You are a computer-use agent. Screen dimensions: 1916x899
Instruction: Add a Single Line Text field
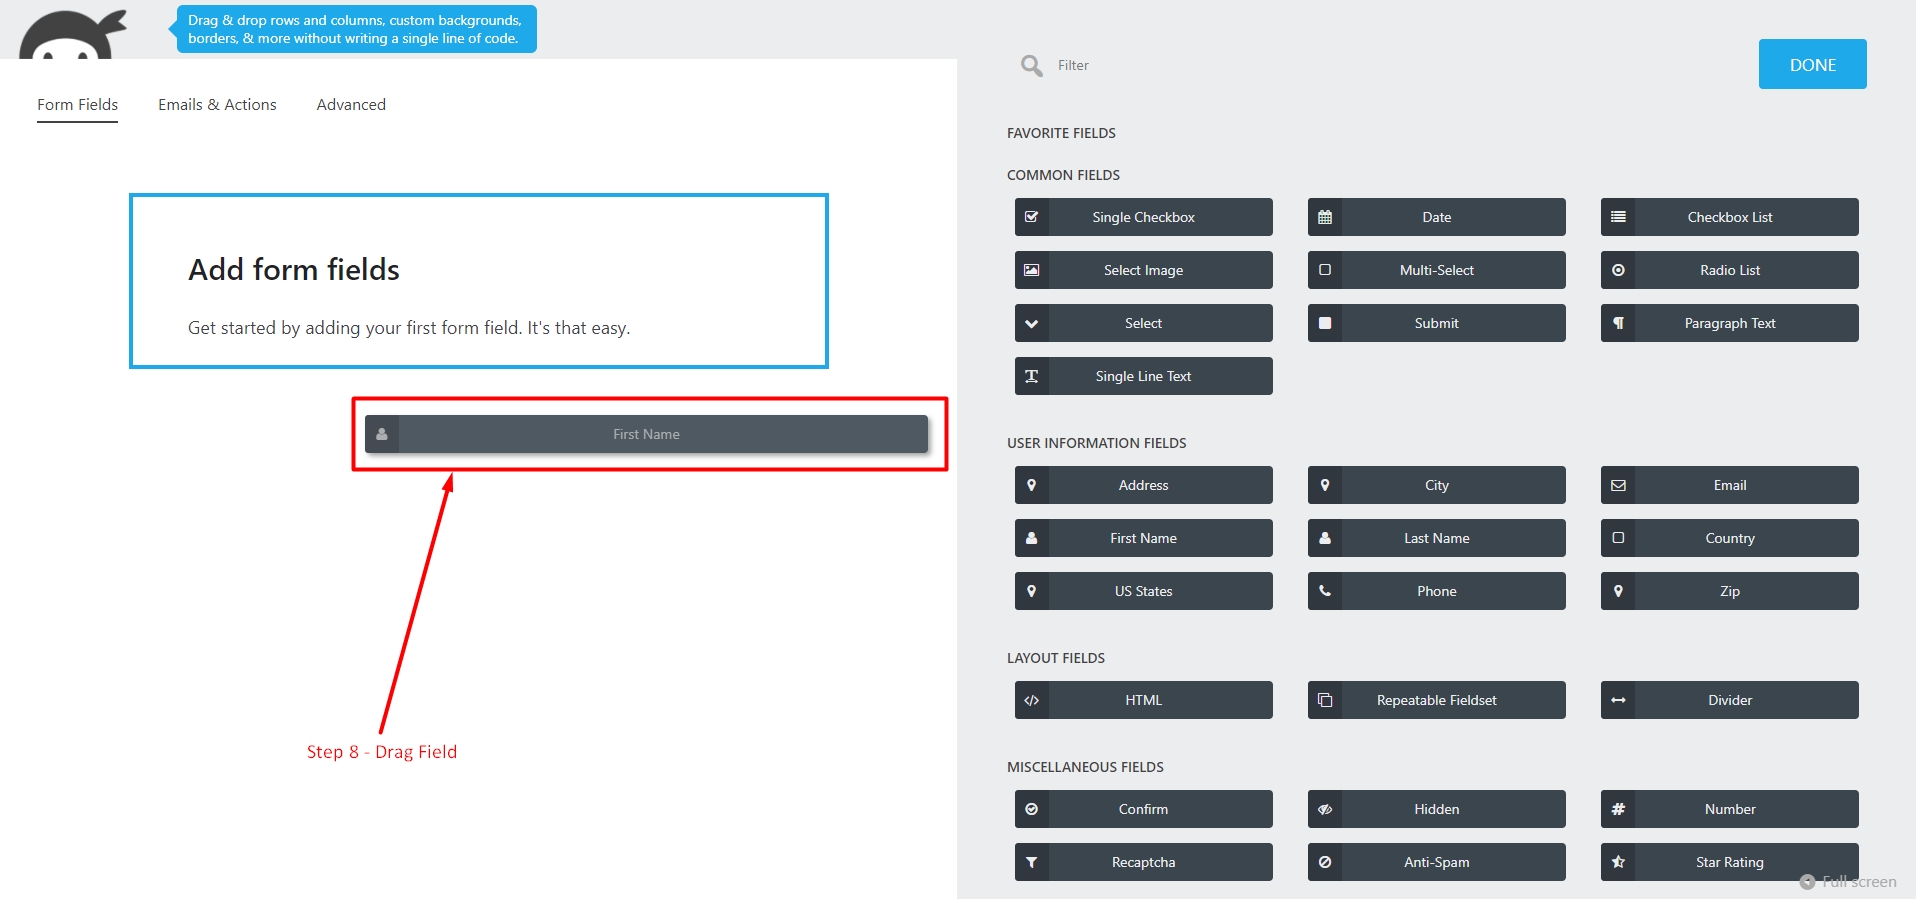pyautogui.click(x=1143, y=376)
